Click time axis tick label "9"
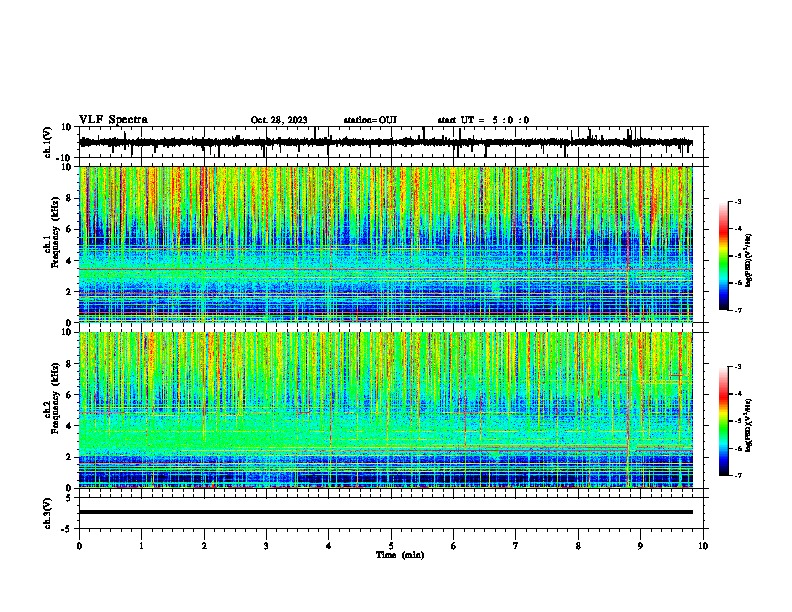The height and width of the screenshot is (612, 792). 640,546
